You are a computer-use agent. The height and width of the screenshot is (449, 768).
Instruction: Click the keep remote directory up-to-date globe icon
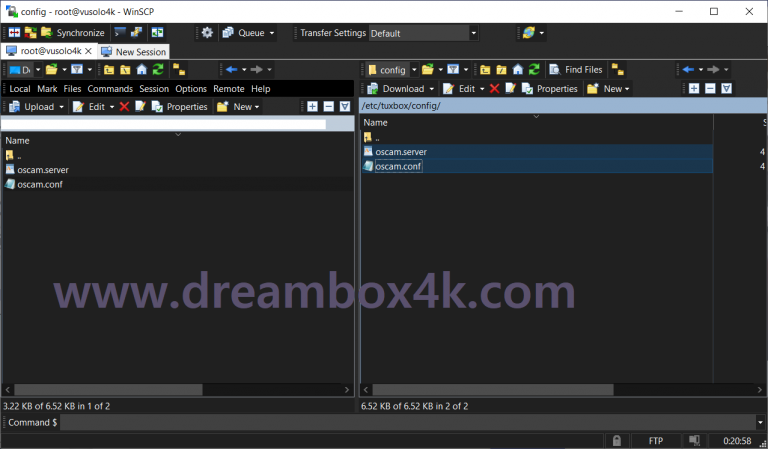[x=528, y=33]
